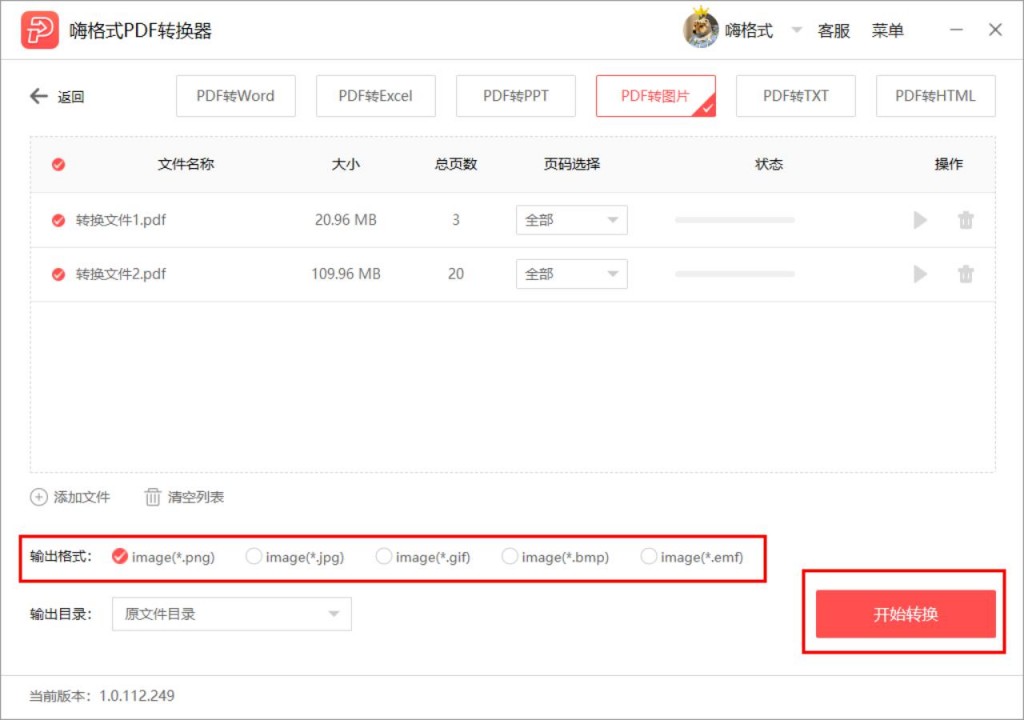Click the trash icon for 清空列表
The image size is (1024, 720).
pyautogui.click(x=152, y=497)
